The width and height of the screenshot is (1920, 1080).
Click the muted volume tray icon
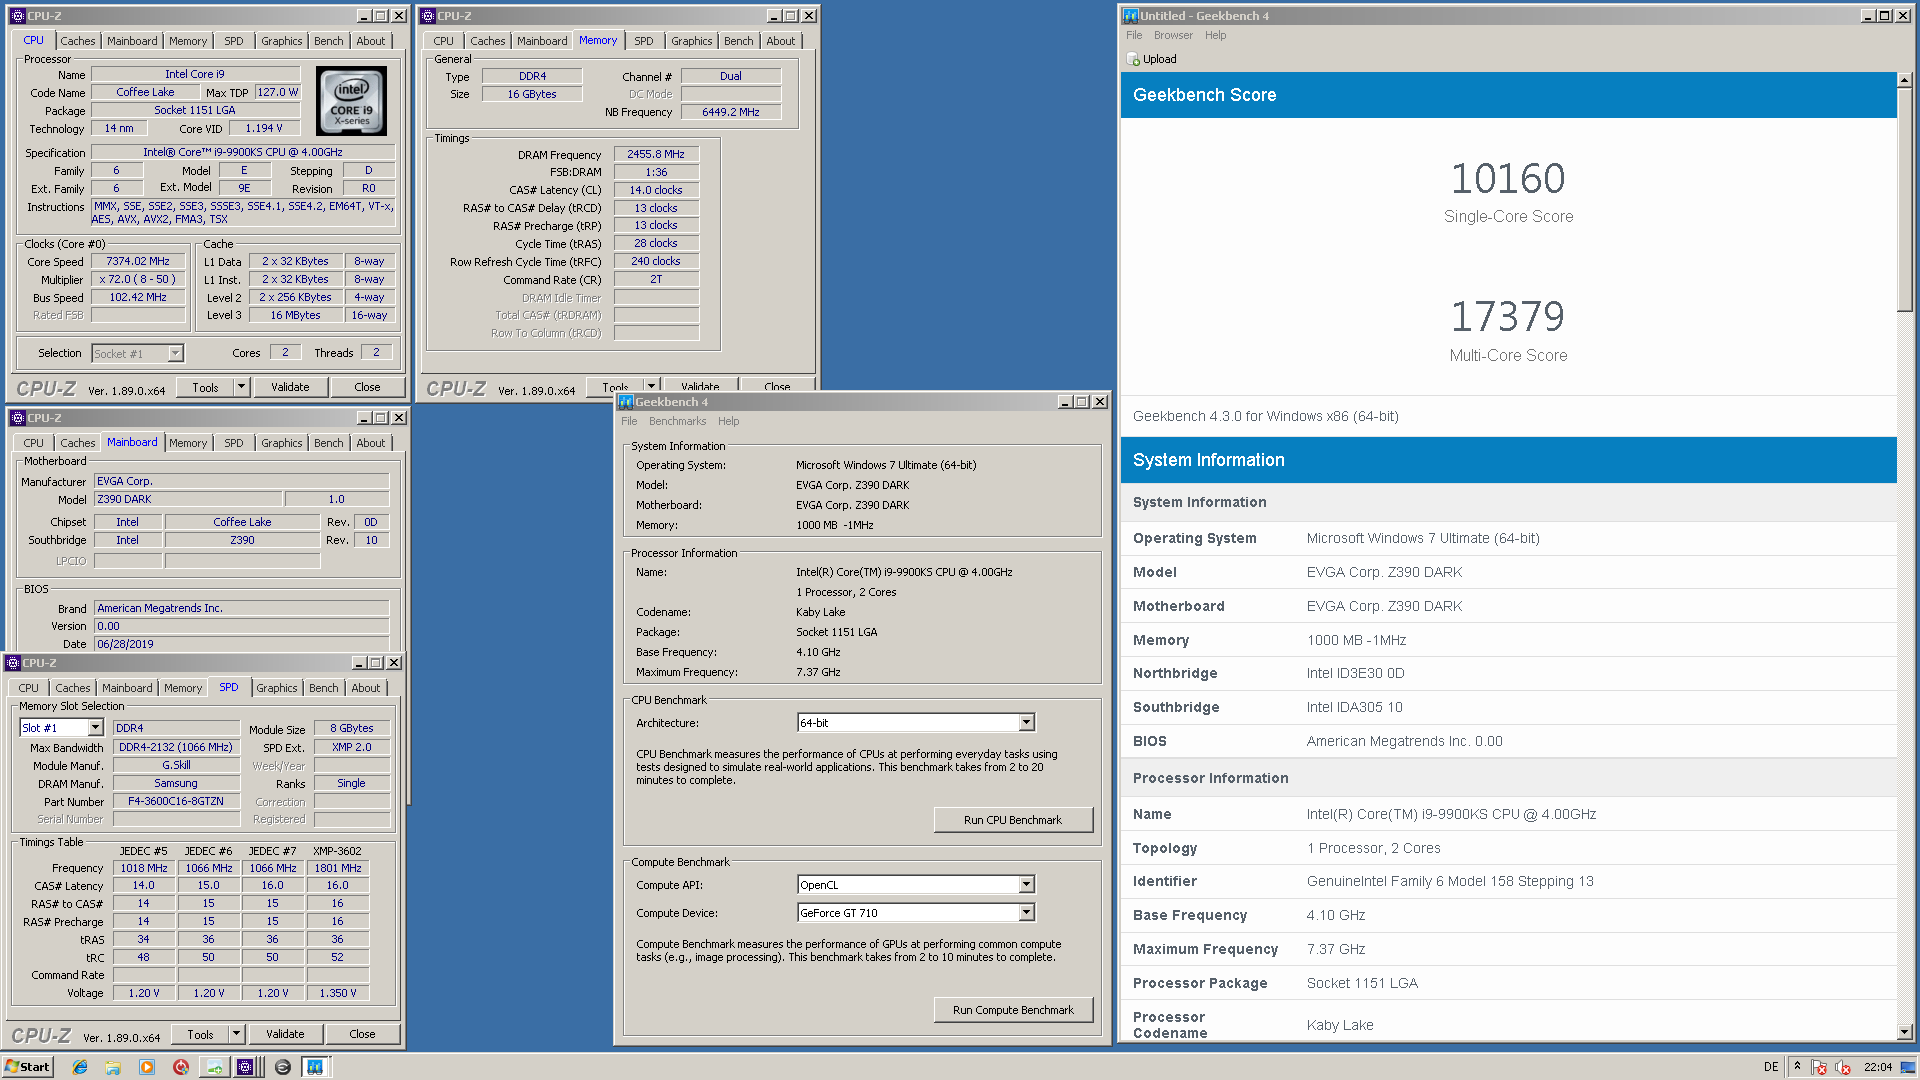(1842, 1067)
